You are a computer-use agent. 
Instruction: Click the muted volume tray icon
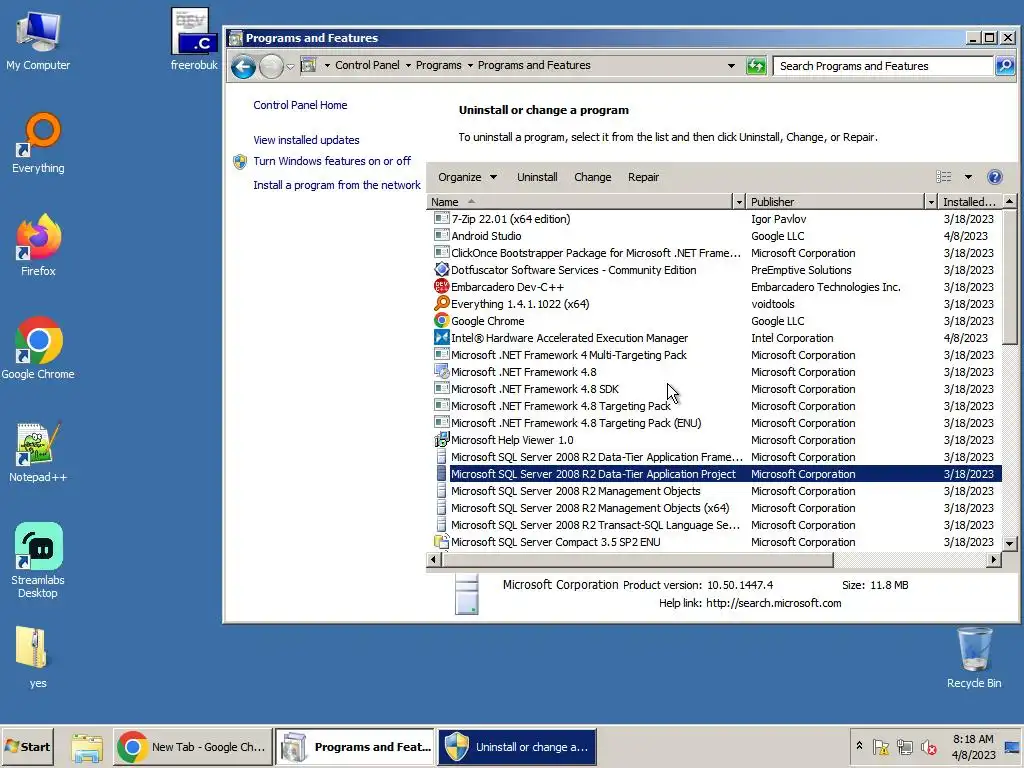click(x=928, y=747)
